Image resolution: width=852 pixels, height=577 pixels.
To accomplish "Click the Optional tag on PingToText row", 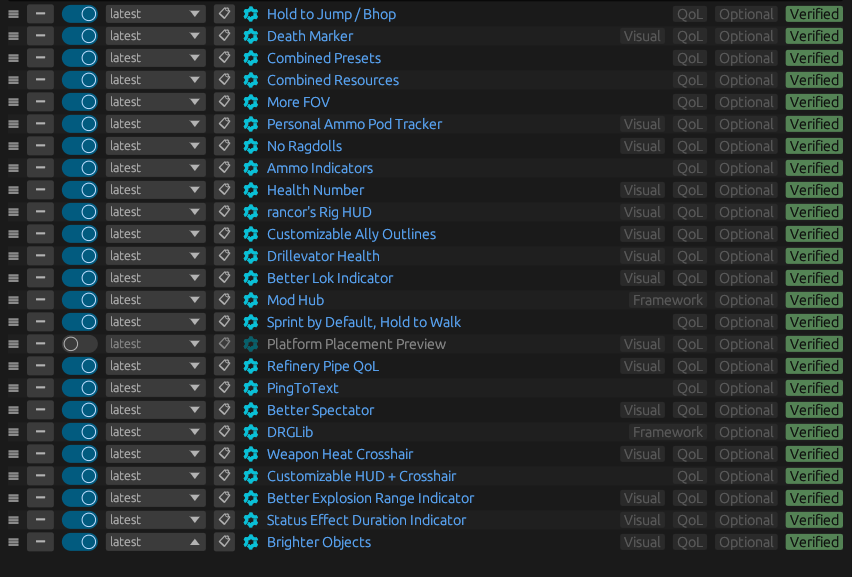I will point(746,388).
